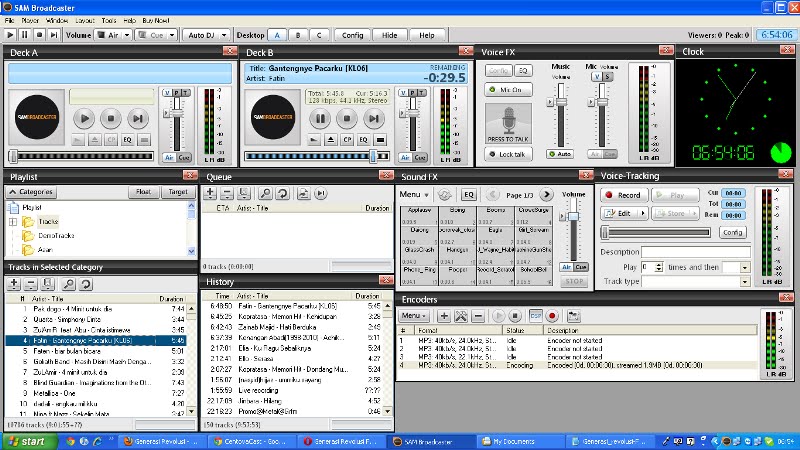Open the Window menu
The width and height of the screenshot is (800, 450).
[57, 20]
